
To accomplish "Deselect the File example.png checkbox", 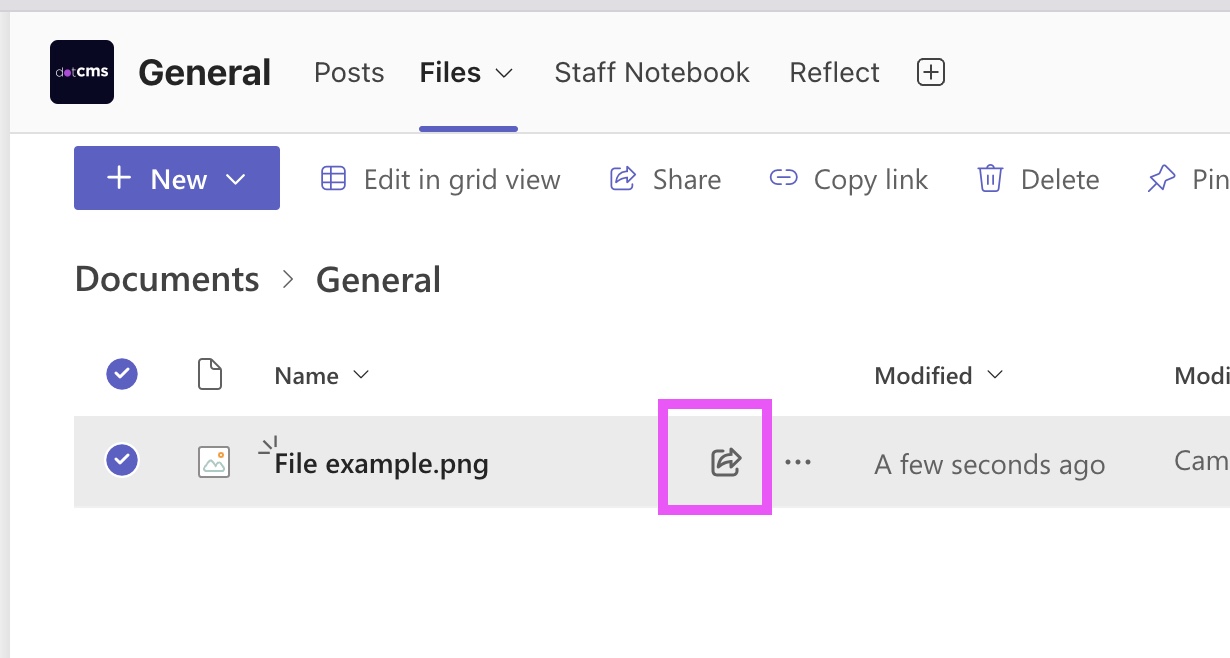I will point(121,461).
